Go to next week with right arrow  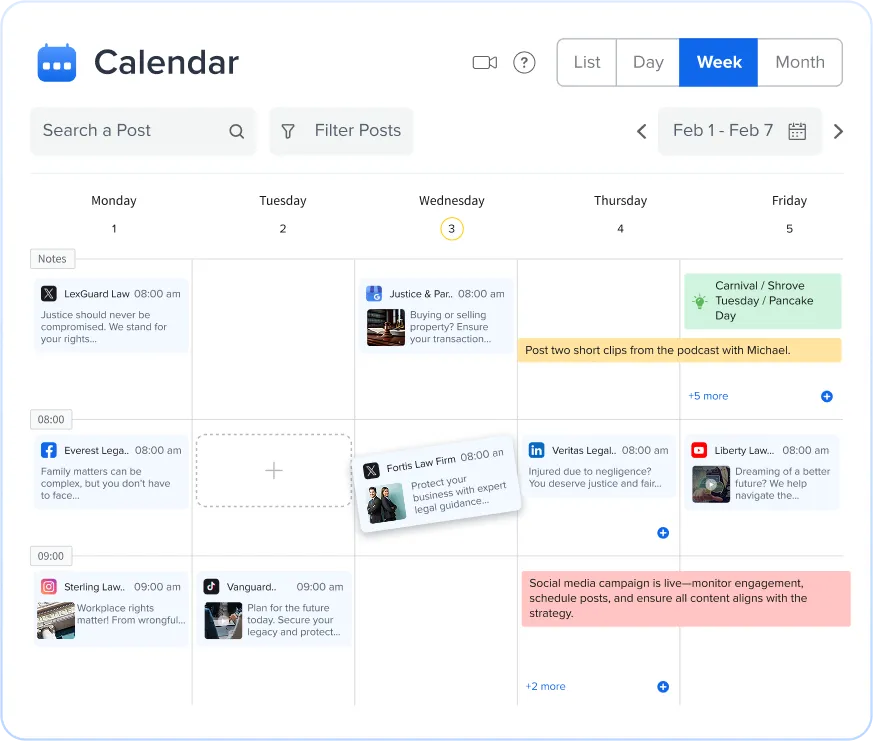[838, 131]
